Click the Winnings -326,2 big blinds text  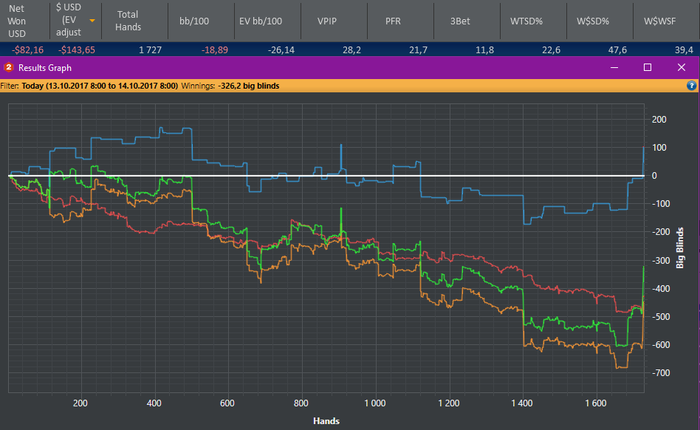230,86
